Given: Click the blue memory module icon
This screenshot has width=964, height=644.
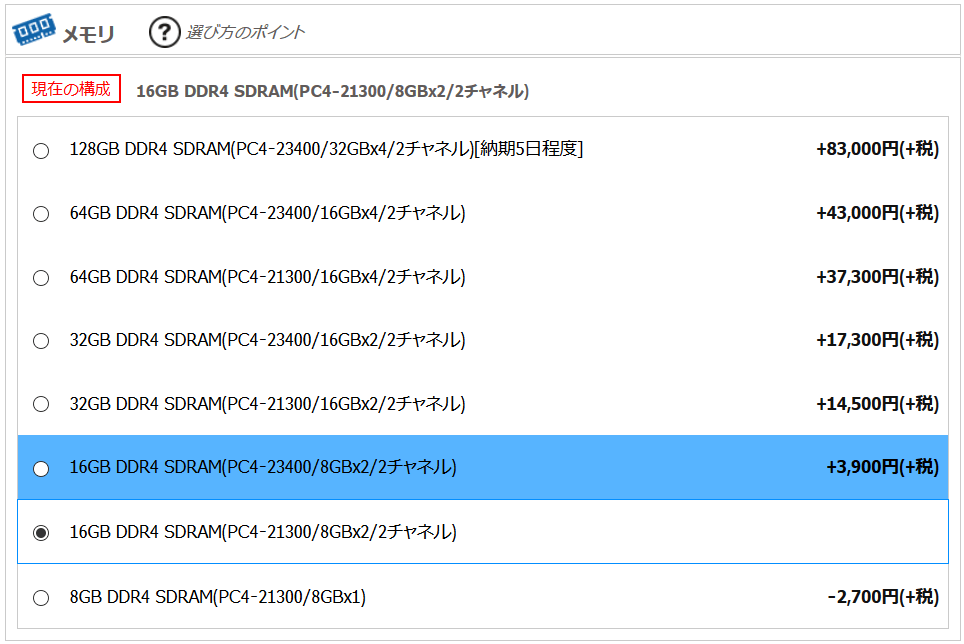Looking at the screenshot, I should click(x=34, y=29).
